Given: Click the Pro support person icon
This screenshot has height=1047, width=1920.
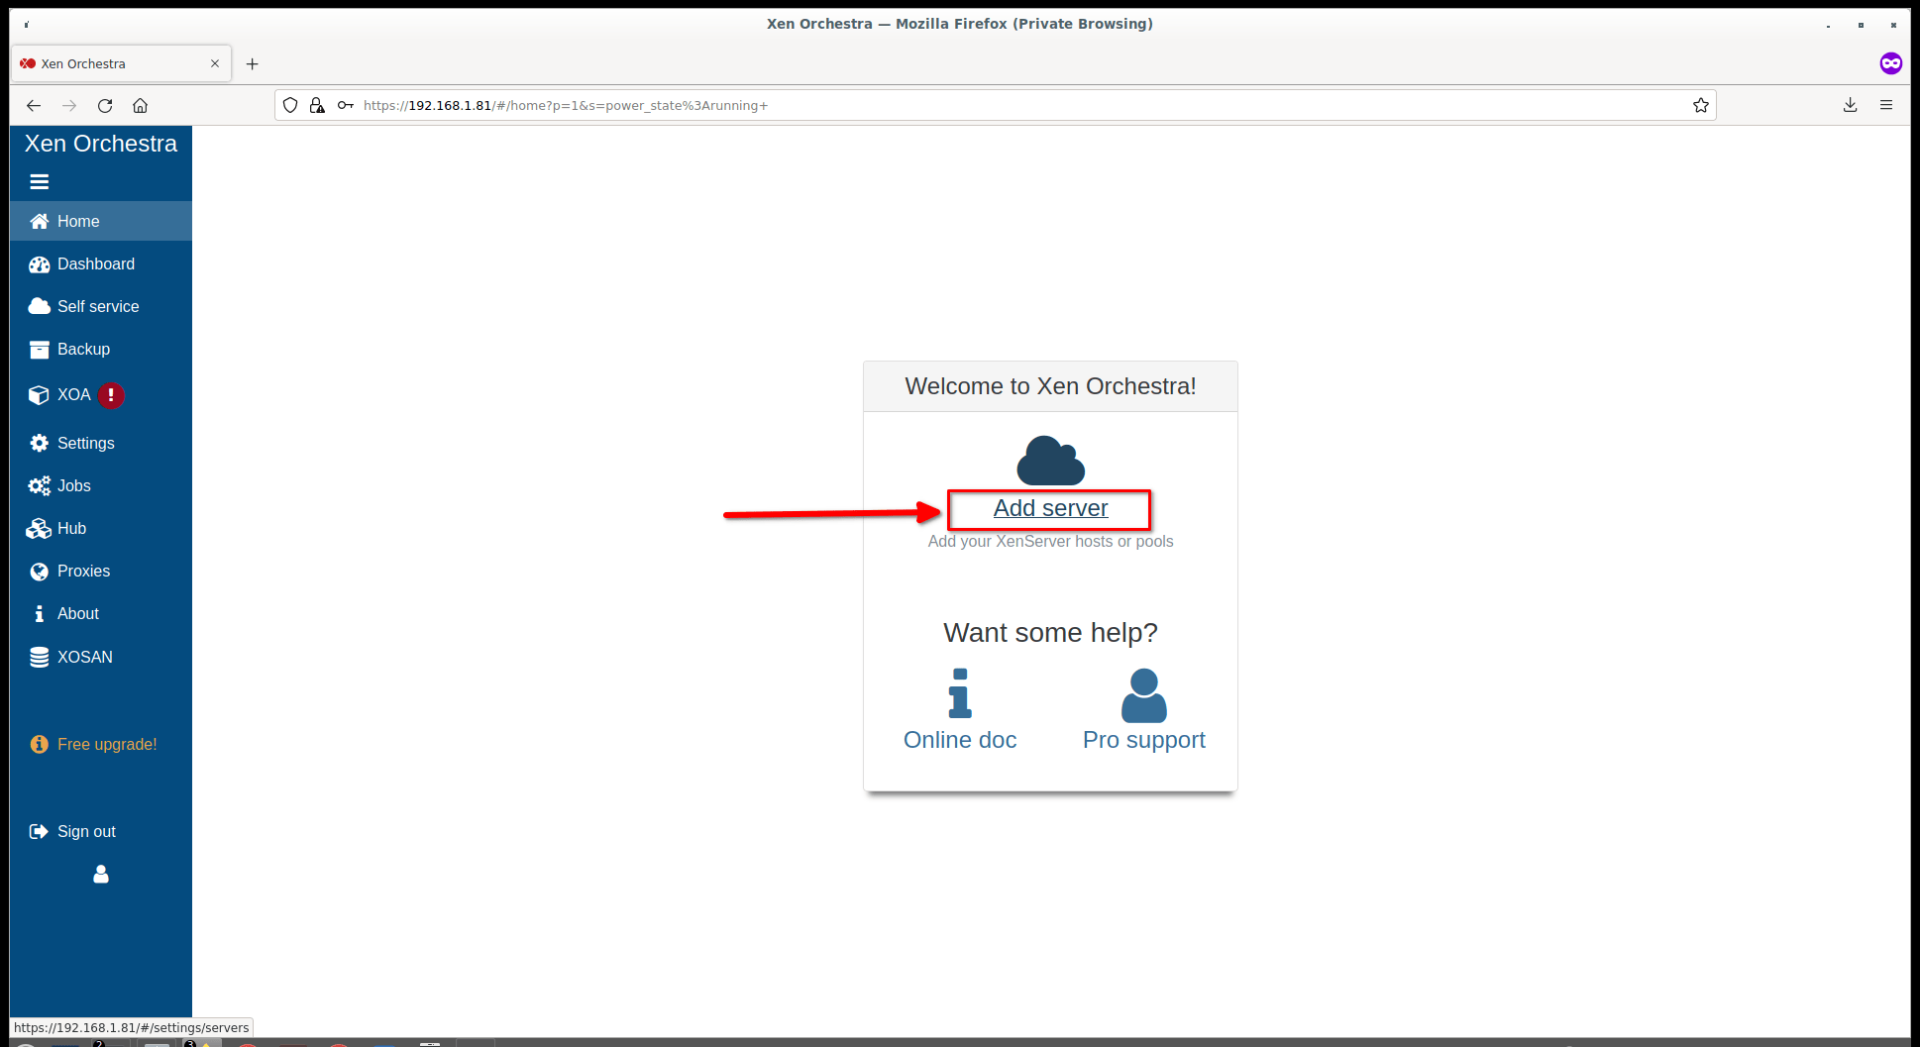Looking at the screenshot, I should tap(1143, 694).
